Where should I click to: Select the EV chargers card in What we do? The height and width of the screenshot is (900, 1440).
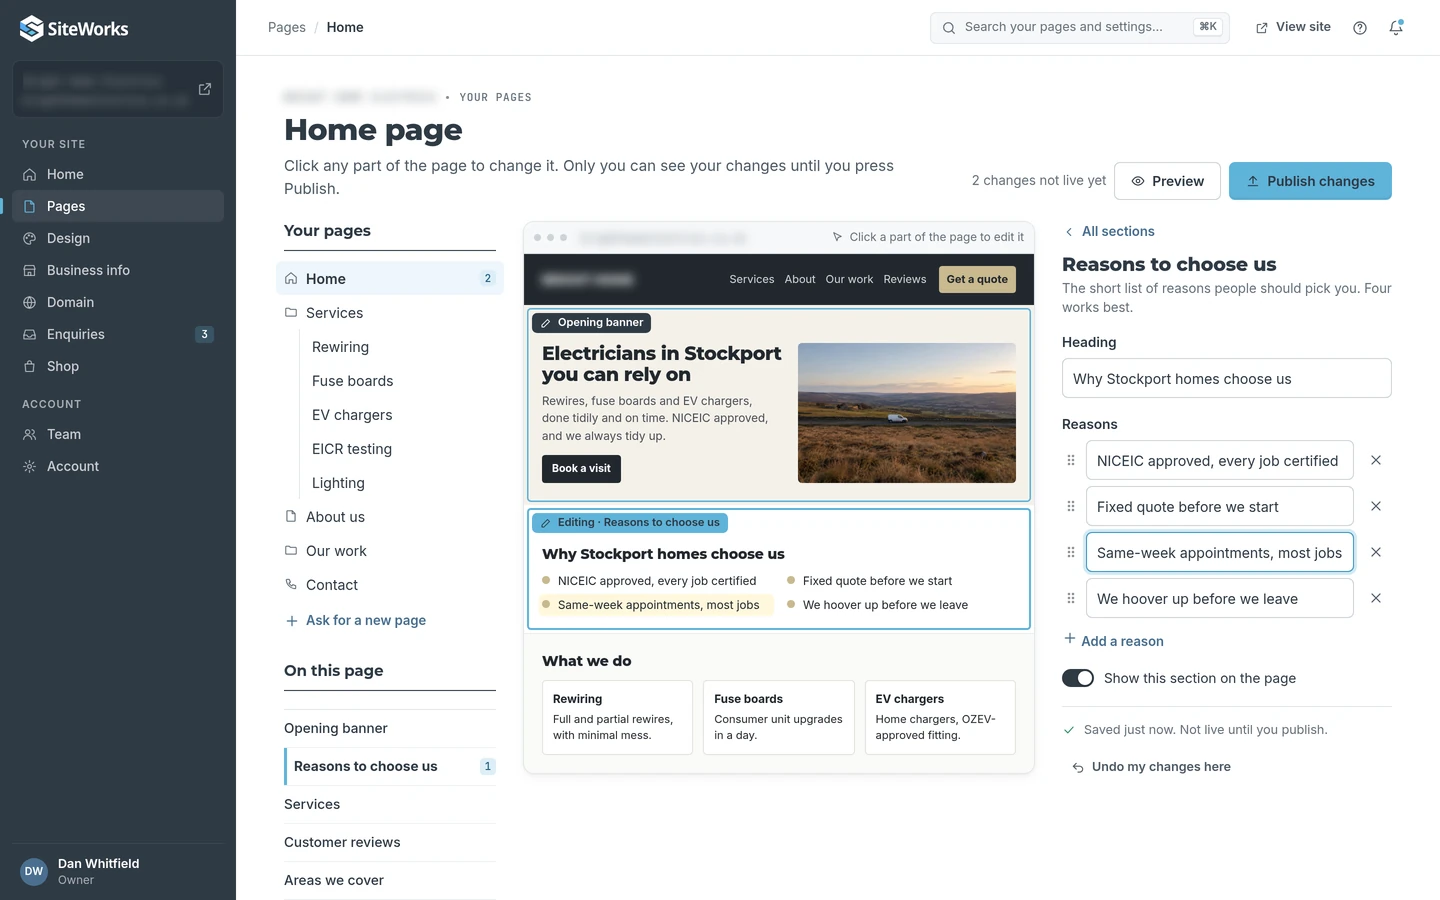click(940, 717)
